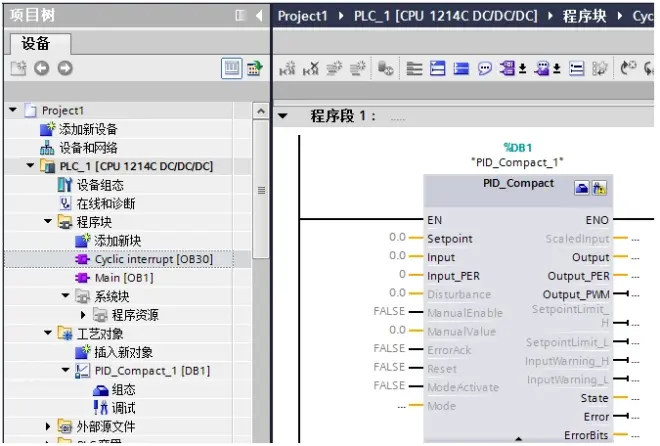660x446 pixels.
Task: Open 设备和网络 in project tree
Action: [x=88, y=148]
